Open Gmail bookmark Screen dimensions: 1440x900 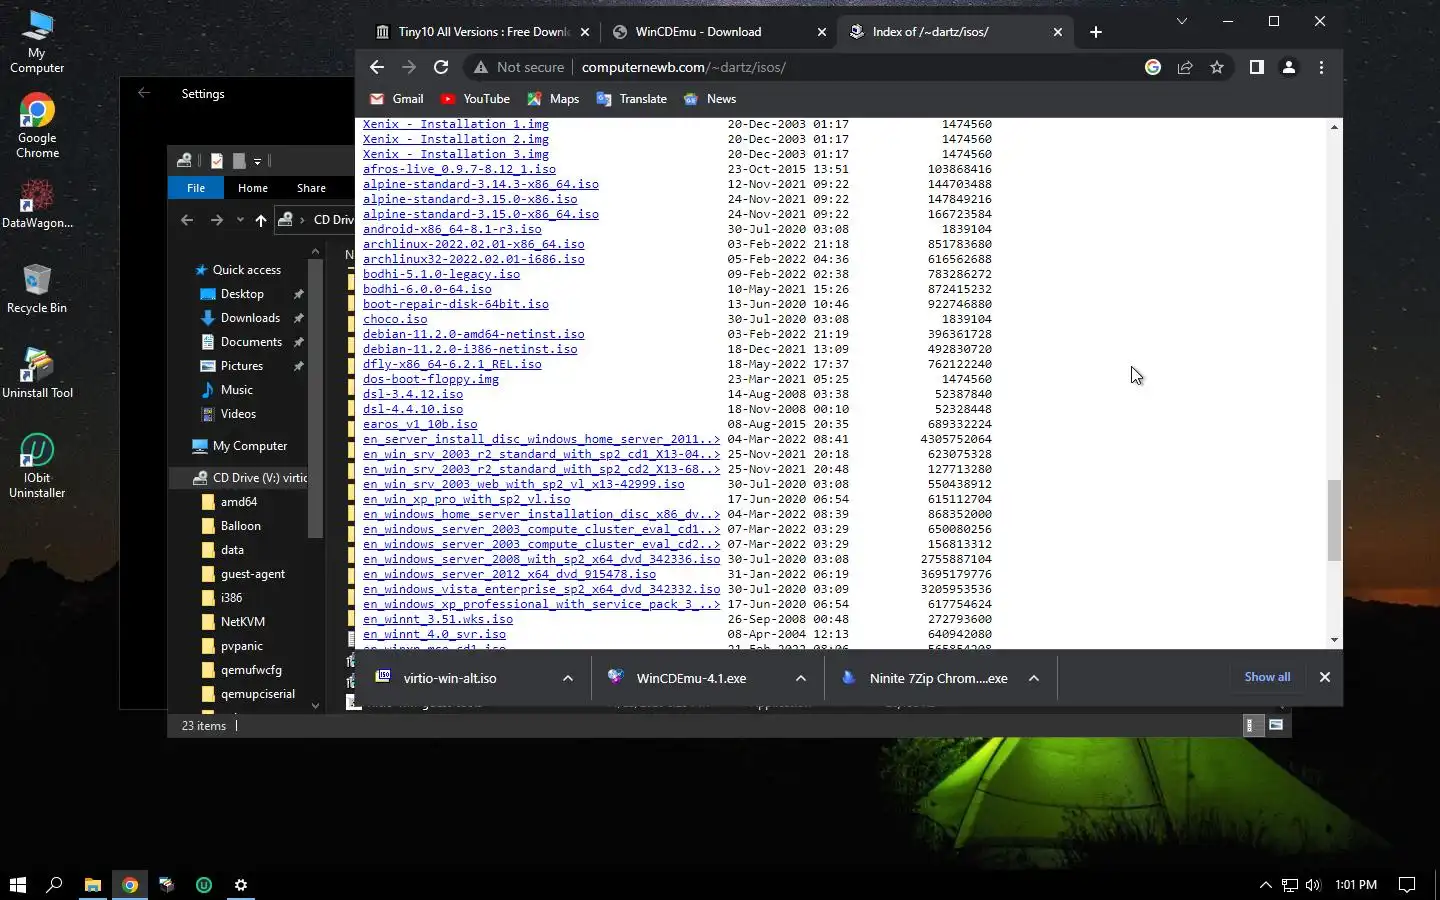coord(397,99)
